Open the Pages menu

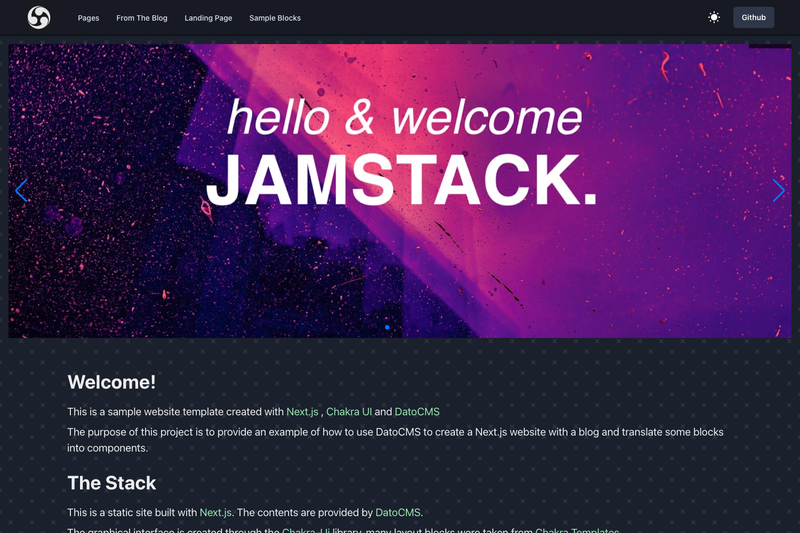(x=88, y=18)
